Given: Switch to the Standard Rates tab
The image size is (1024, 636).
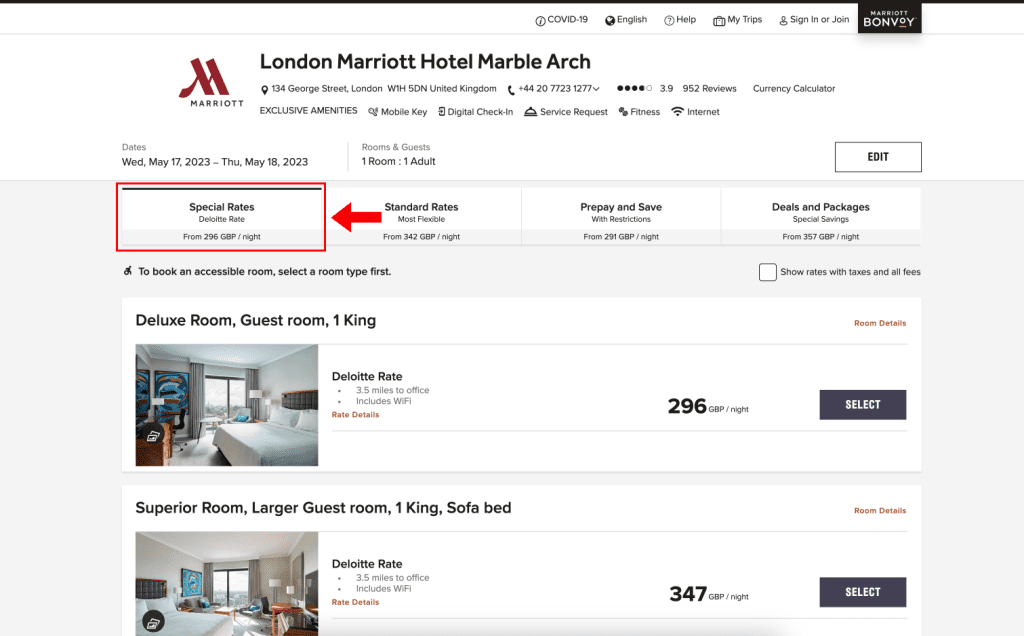Looking at the screenshot, I should point(421,217).
